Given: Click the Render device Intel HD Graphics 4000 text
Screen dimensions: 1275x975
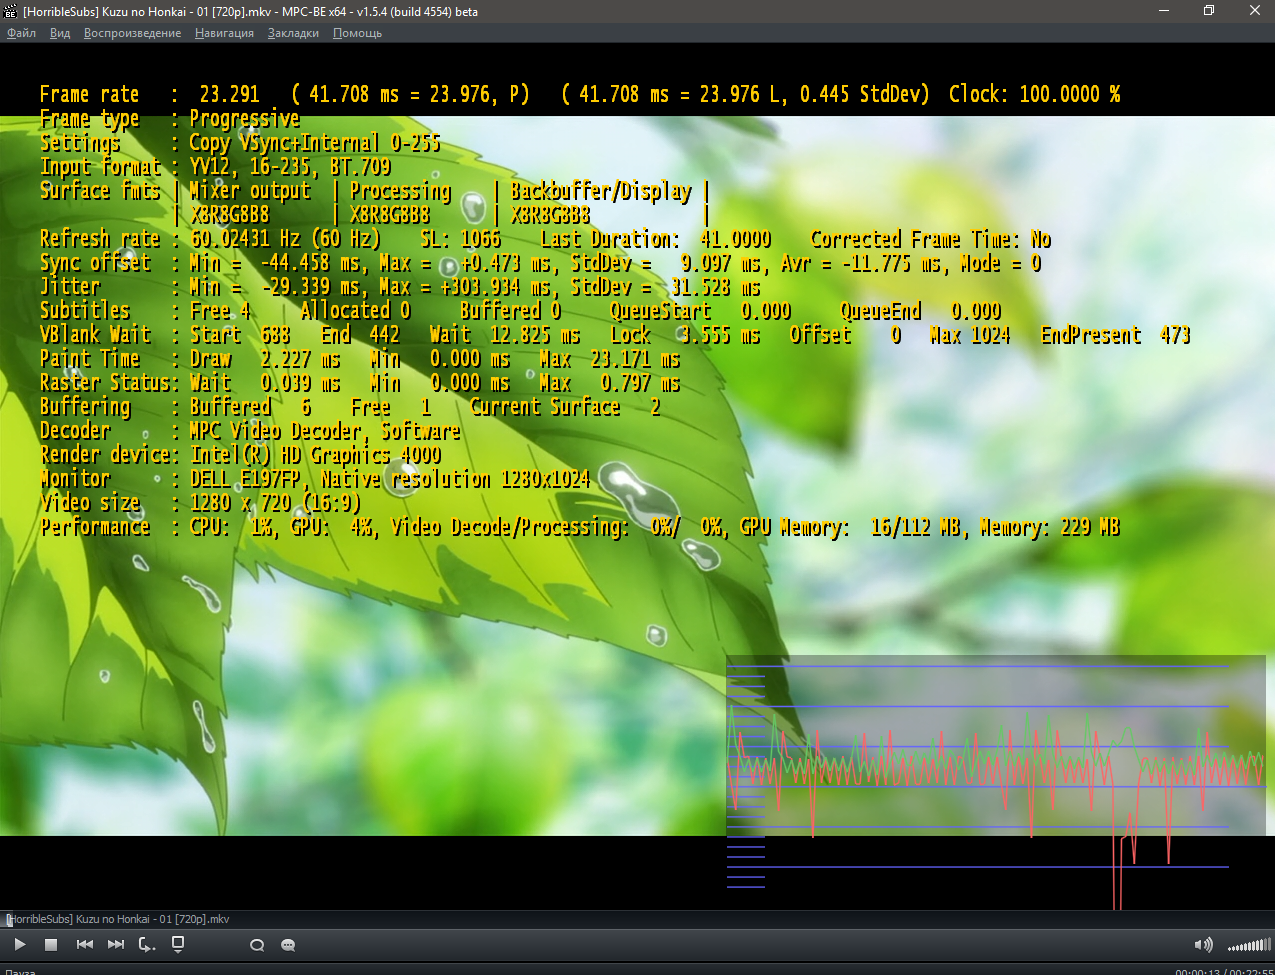Looking at the screenshot, I should click(x=240, y=455).
